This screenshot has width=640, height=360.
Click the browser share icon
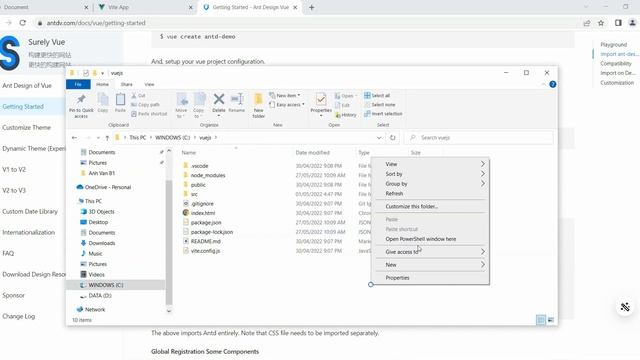pyautogui.click(x=587, y=23)
